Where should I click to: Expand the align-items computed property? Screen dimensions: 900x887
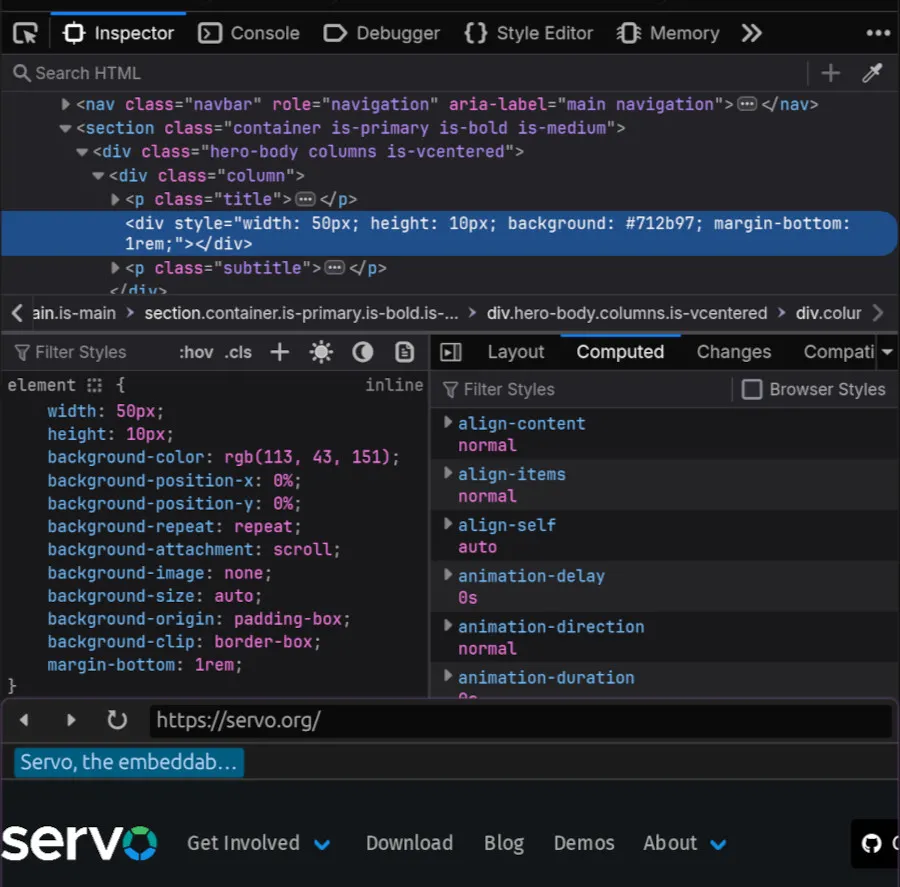click(448, 473)
